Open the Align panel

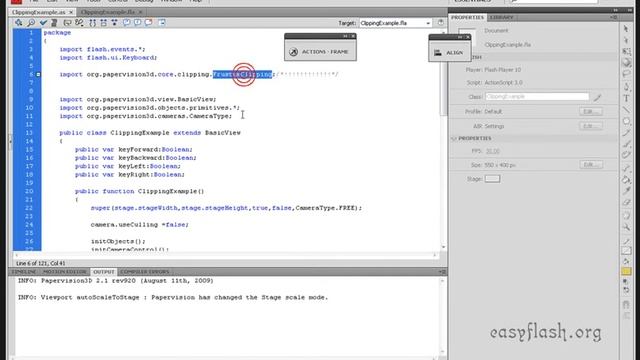(x=449, y=53)
